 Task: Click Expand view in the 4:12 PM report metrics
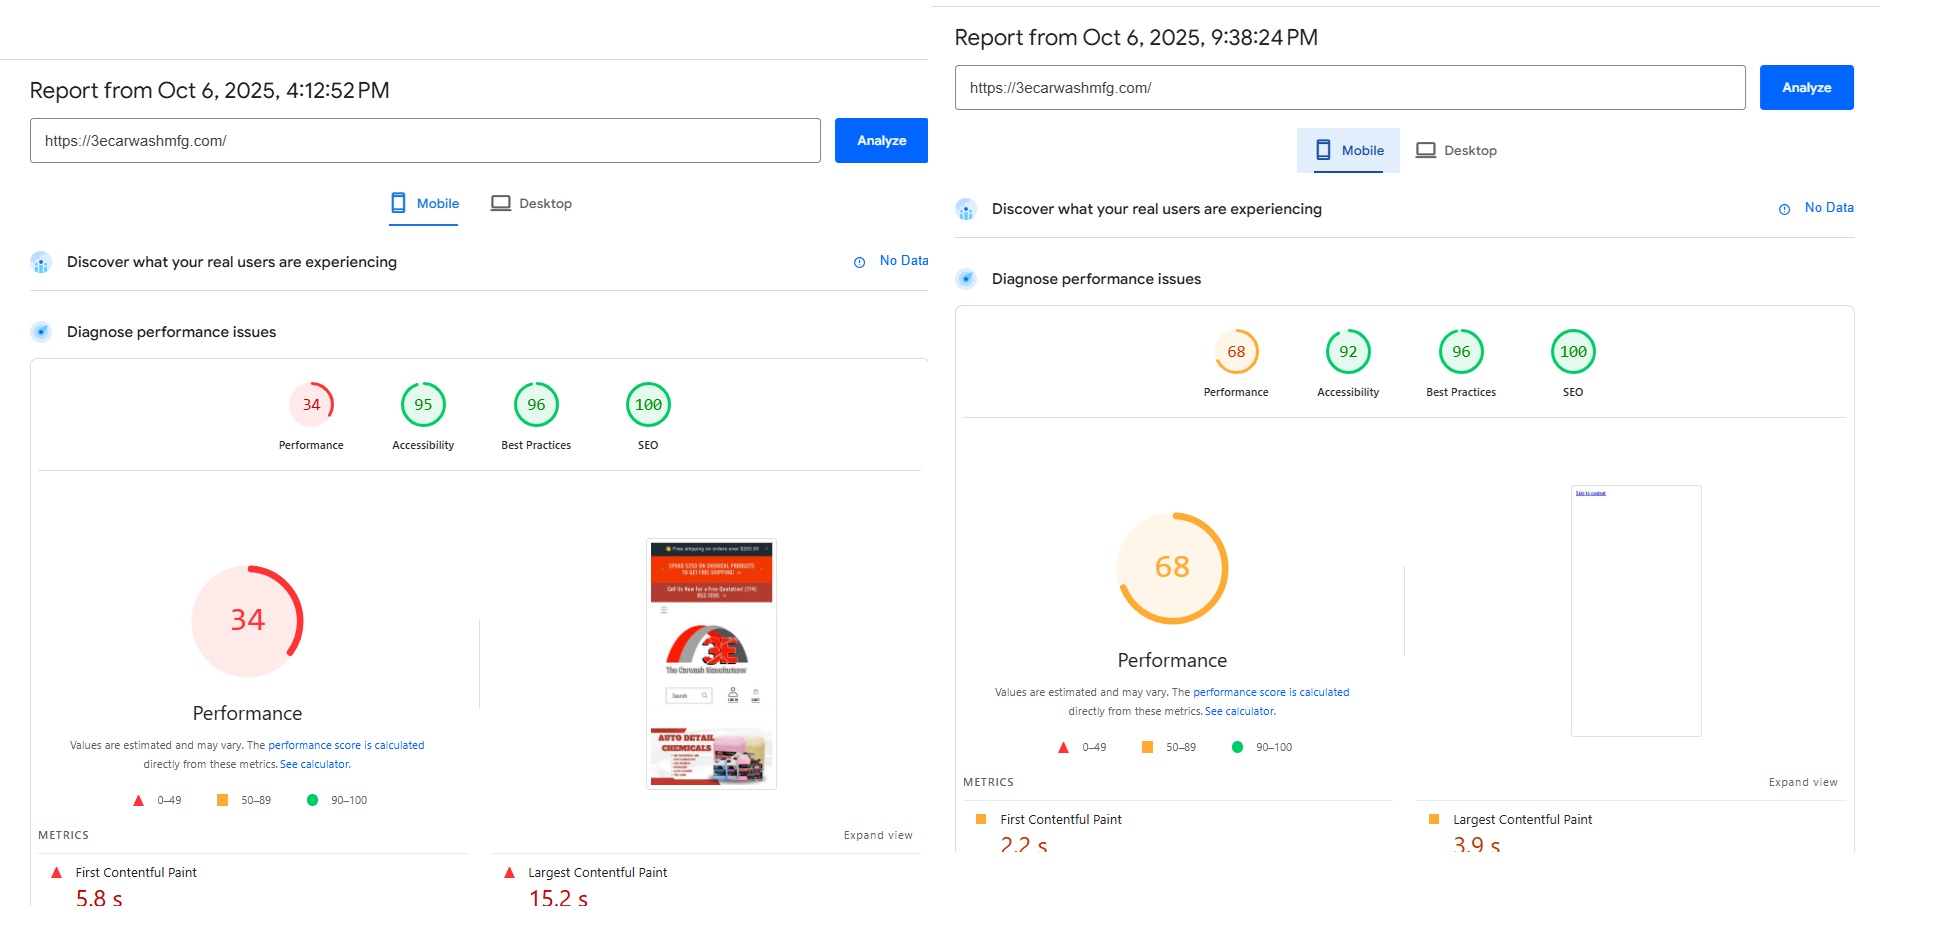tap(878, 835)
